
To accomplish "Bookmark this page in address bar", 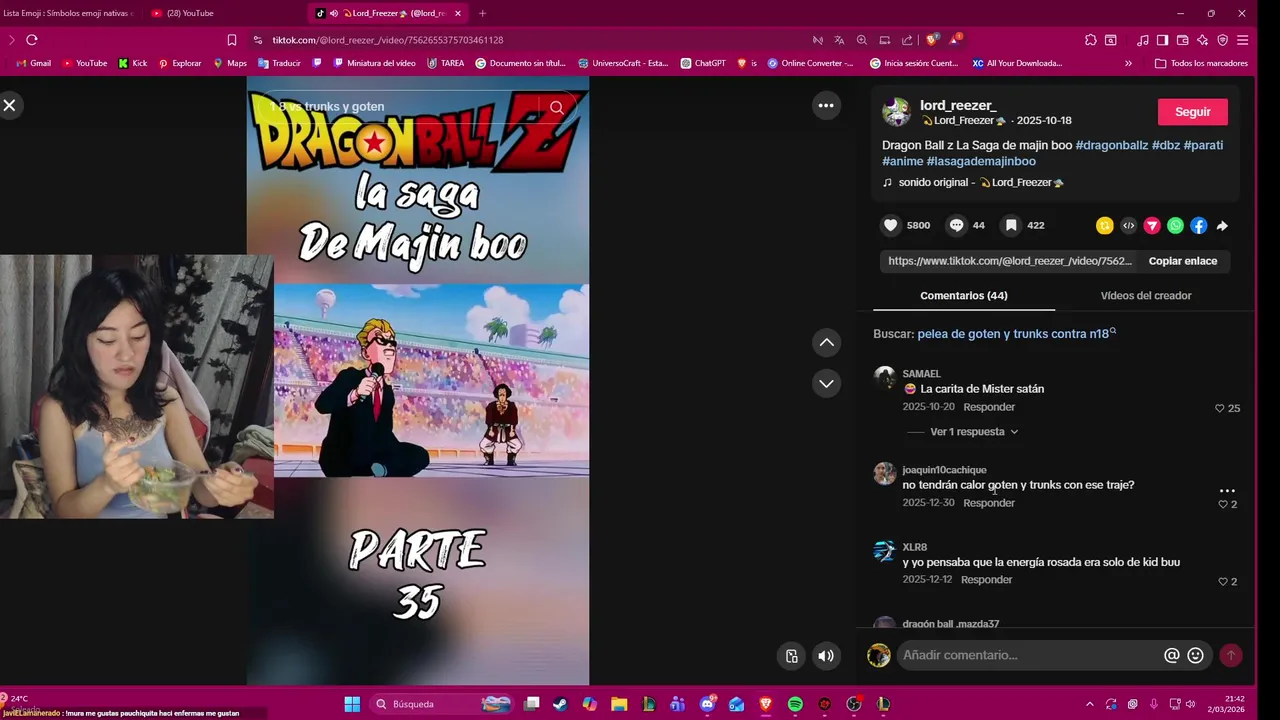I will pos(232,40).
